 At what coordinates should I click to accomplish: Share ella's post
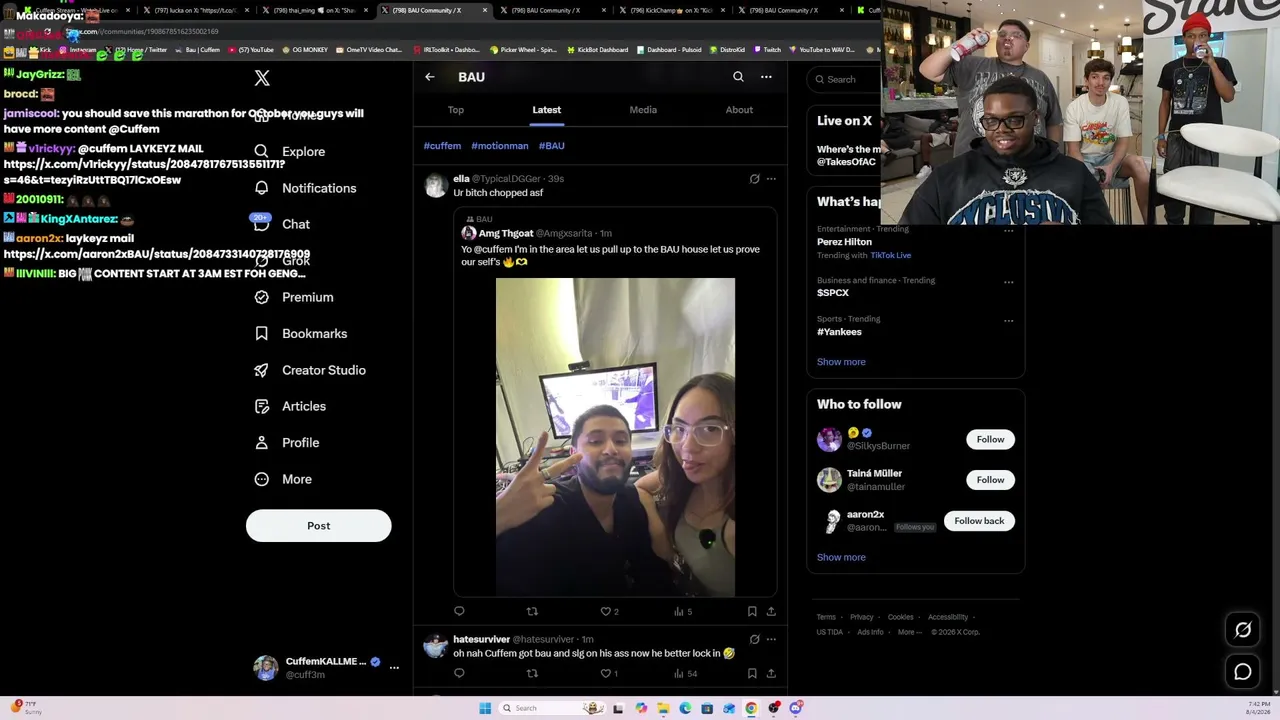click(771, 611)
